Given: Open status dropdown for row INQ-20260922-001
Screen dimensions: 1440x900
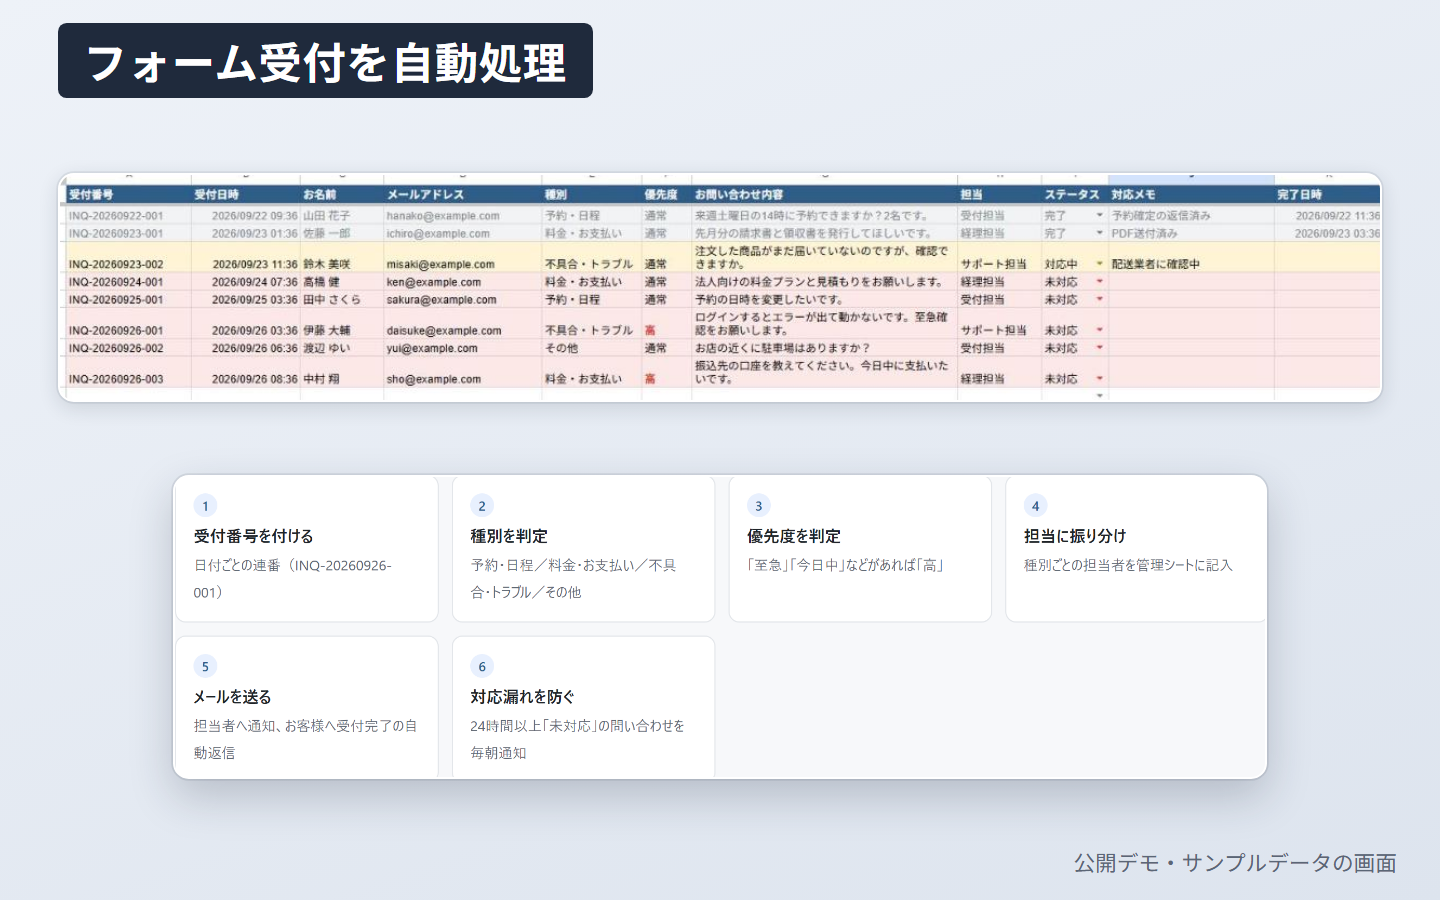Looking at the screenshot, I should [x=1100, y=215].
